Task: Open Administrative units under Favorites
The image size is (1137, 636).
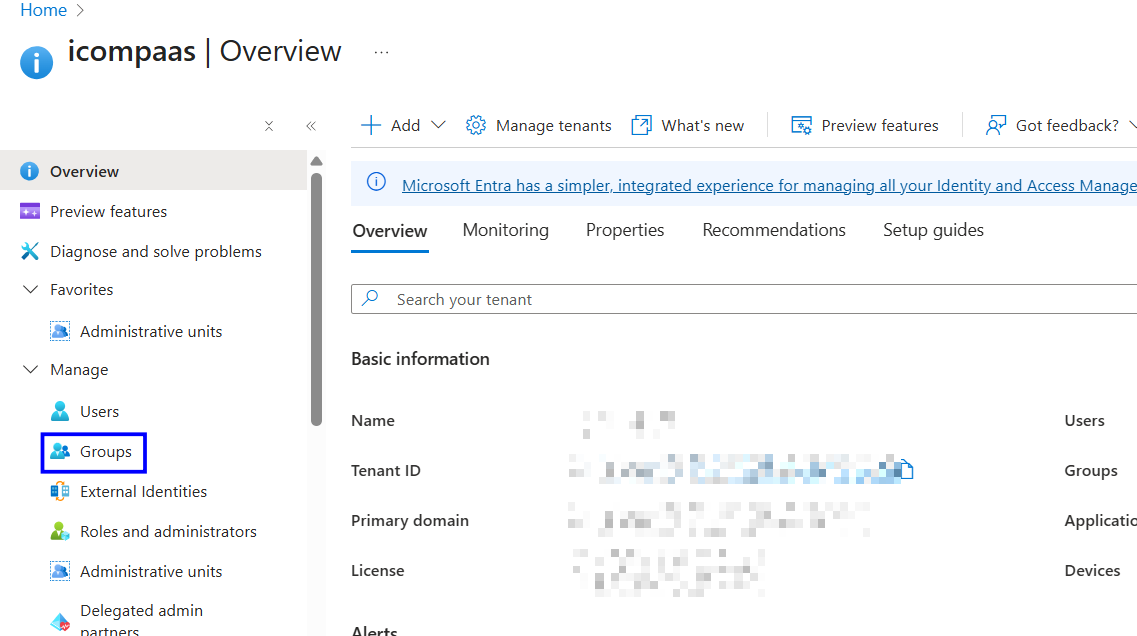Action: click(151, 331)
